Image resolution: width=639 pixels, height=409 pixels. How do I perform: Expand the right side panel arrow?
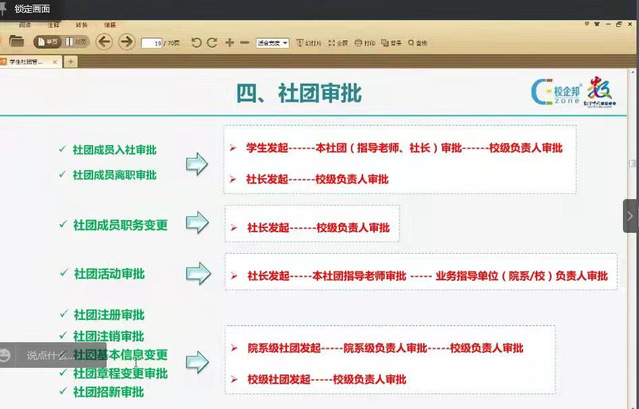click(630, 215)
